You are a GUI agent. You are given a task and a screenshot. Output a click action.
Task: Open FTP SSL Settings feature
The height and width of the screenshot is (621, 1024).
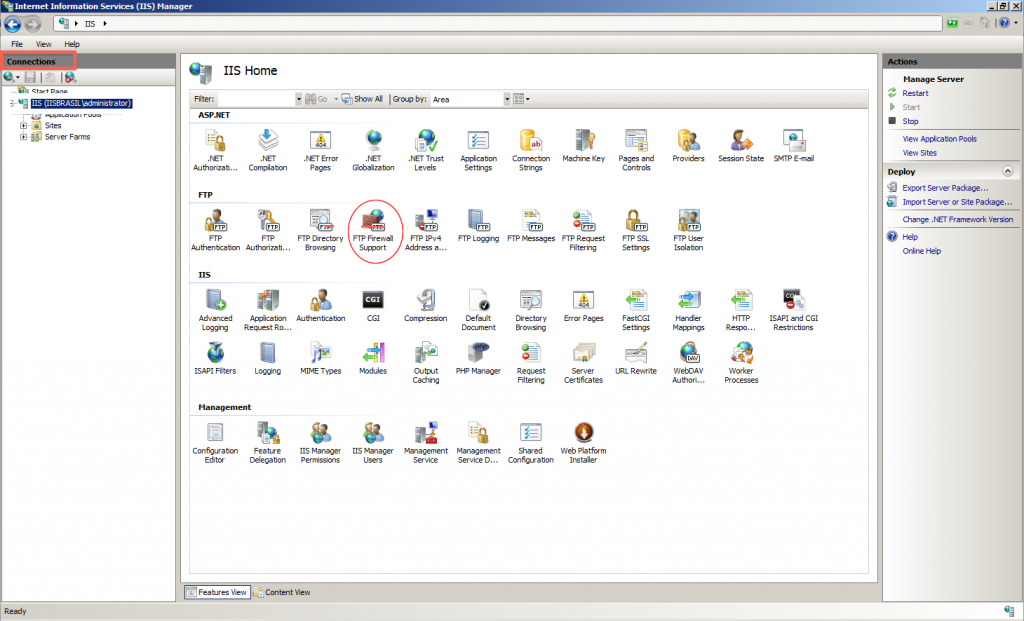[636, 231]
